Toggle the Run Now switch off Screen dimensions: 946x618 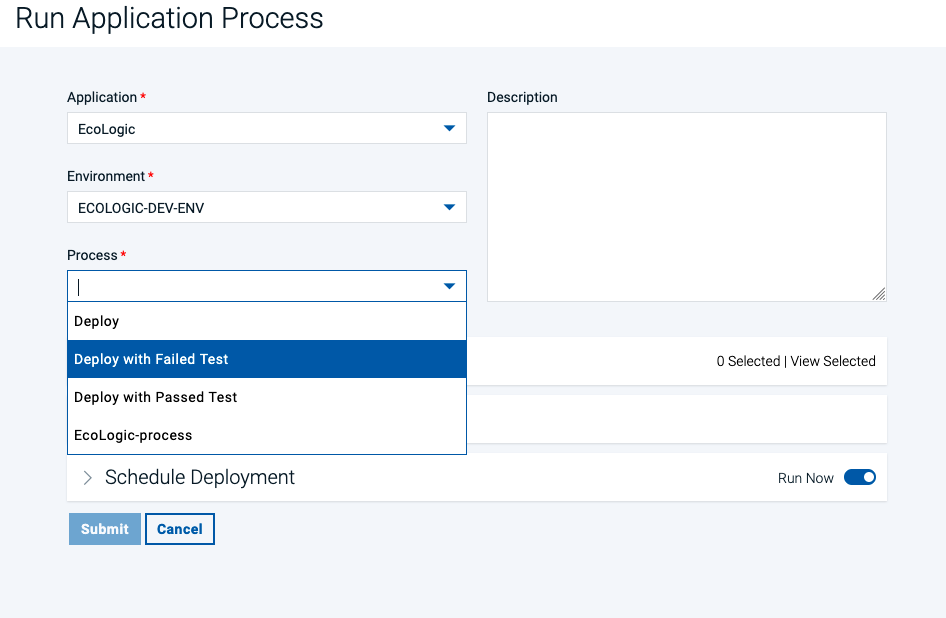pos(860,477)
